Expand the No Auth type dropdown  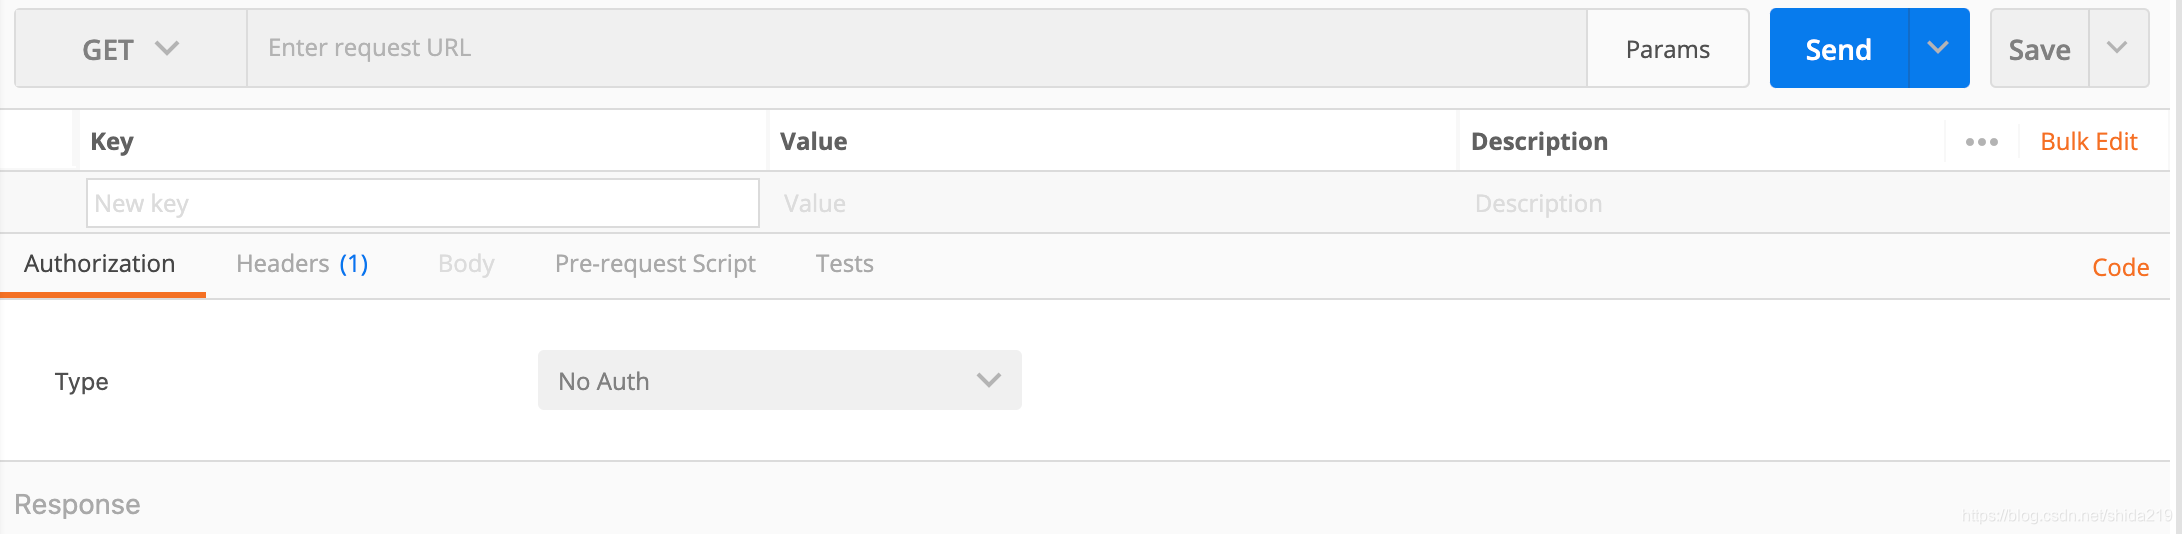pyautogui.click(x=780, y=380)
